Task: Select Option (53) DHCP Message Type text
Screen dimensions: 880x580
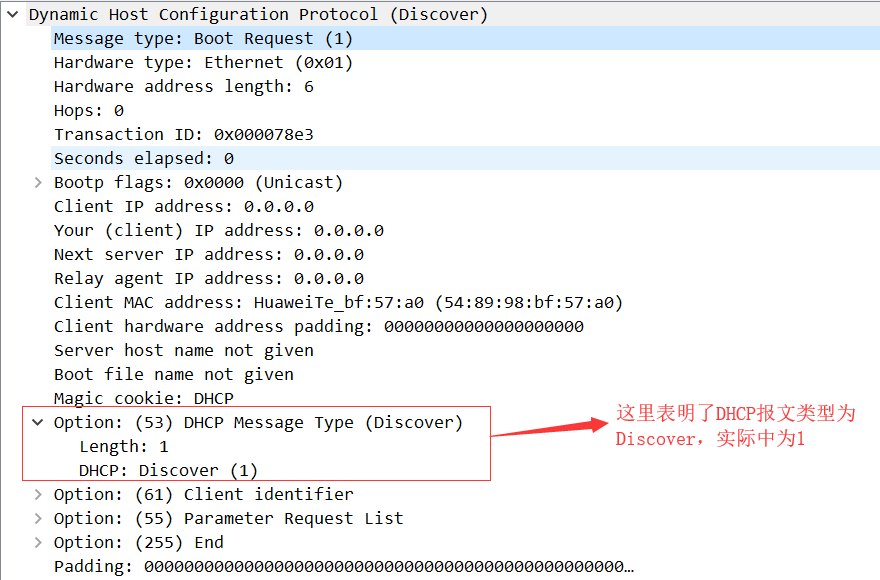Action: 258,422
